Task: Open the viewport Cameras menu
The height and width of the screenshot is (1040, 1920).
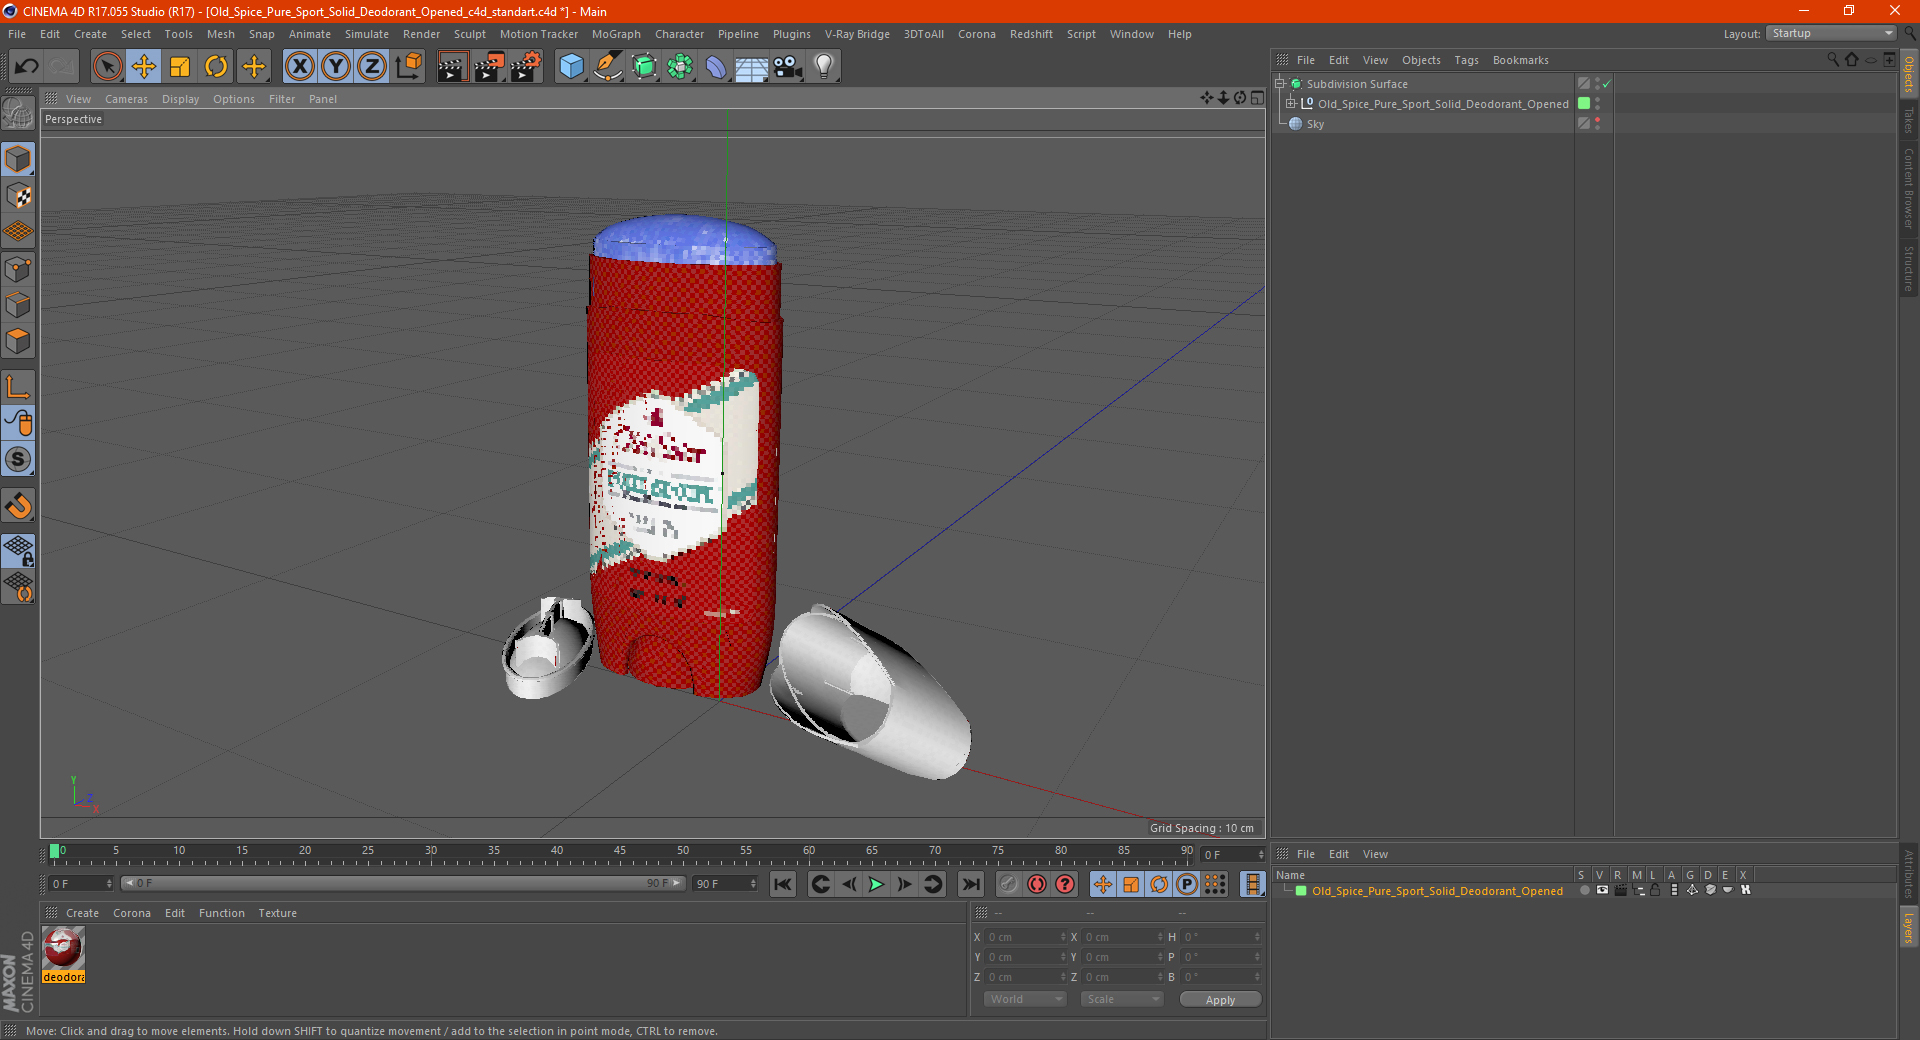Action: point(126,99)
